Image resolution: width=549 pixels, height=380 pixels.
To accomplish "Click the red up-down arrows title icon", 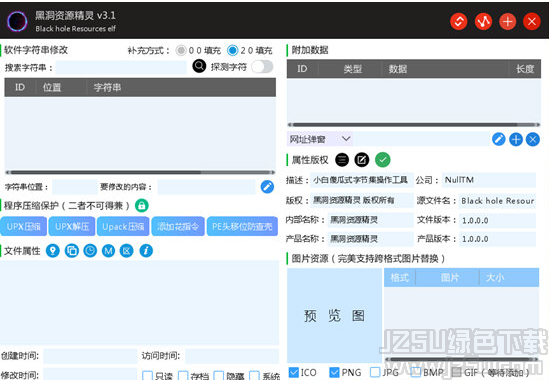I will [x=459, y=22].
